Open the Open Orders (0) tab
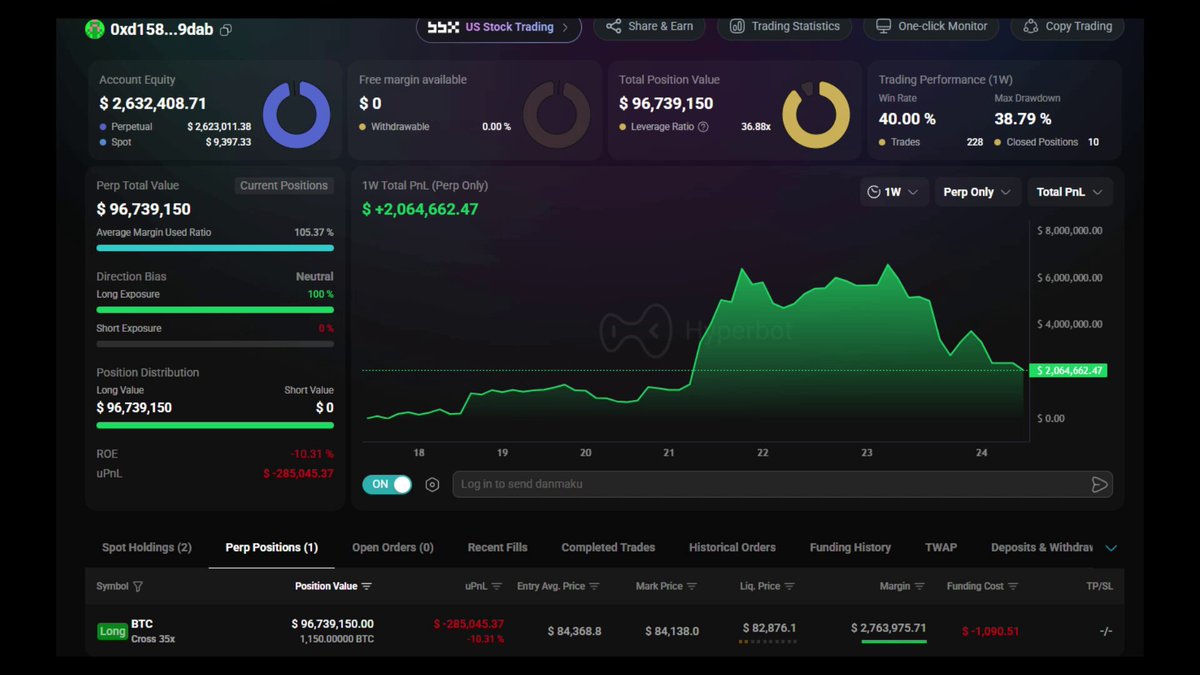 tap(393, 548)
